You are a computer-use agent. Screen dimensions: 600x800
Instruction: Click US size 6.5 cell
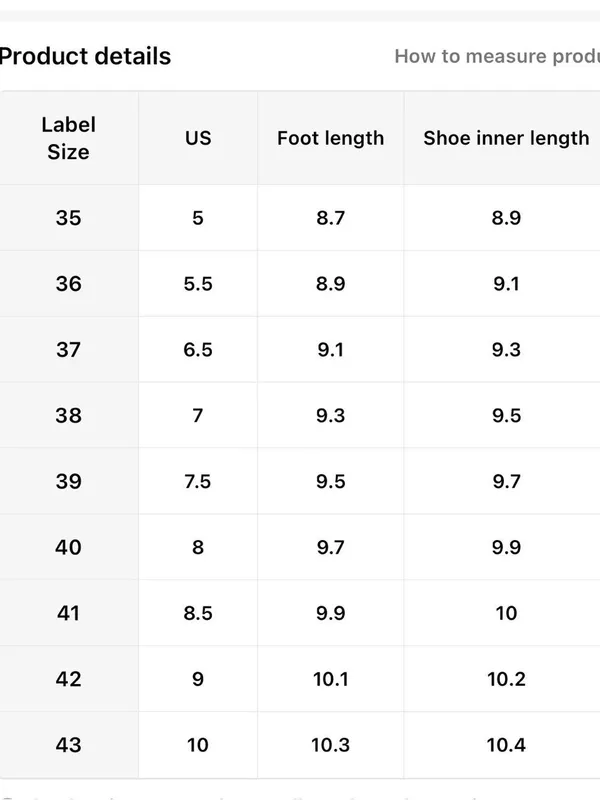(x=198, y=349)
